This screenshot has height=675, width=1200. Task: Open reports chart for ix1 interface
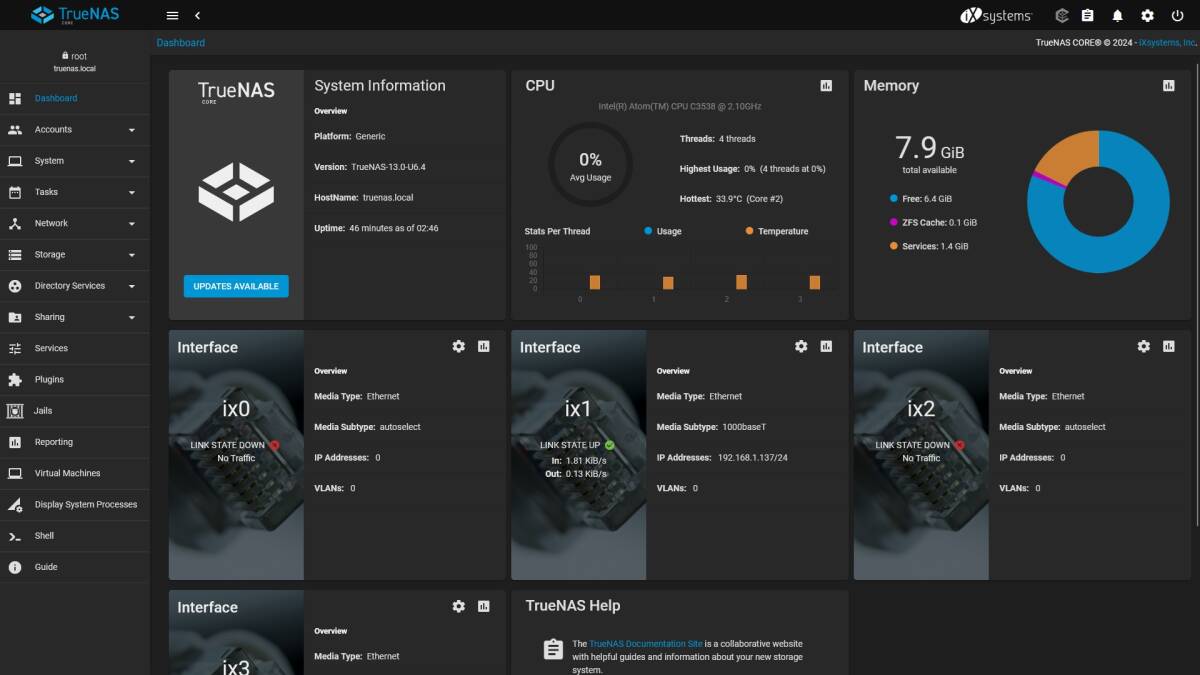tap(826, 346)
